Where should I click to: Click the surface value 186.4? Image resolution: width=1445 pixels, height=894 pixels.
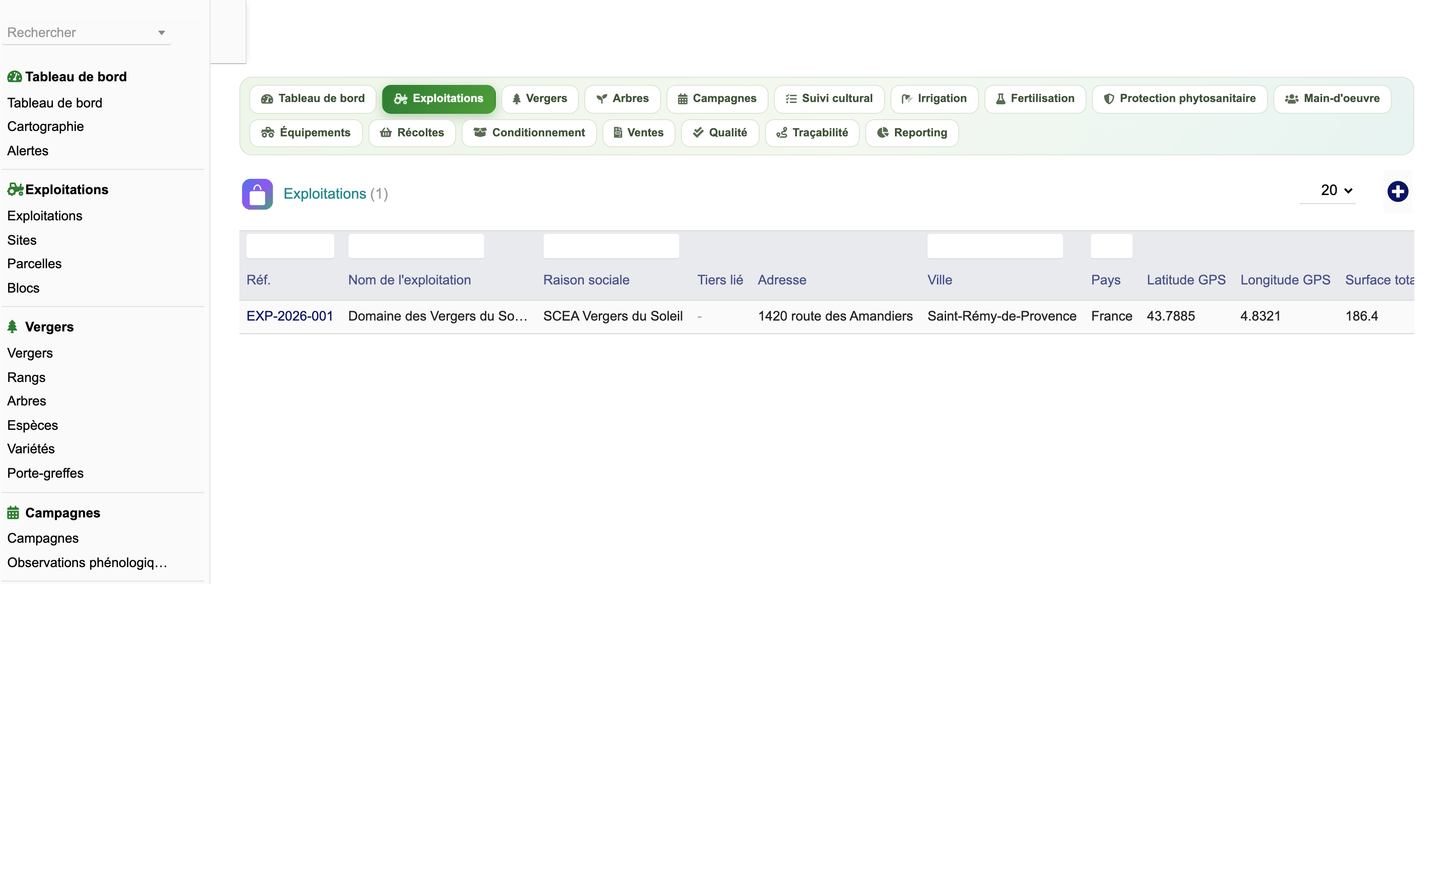click(x=1362, y=316)
